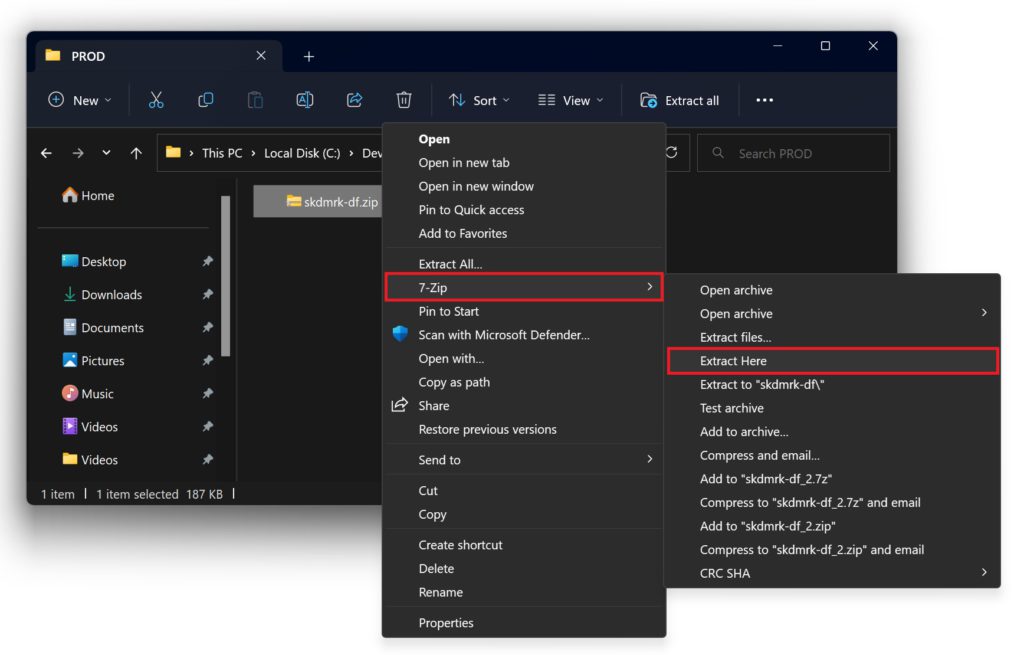Click the Delete trash icon in toolbar

(404, 100)
